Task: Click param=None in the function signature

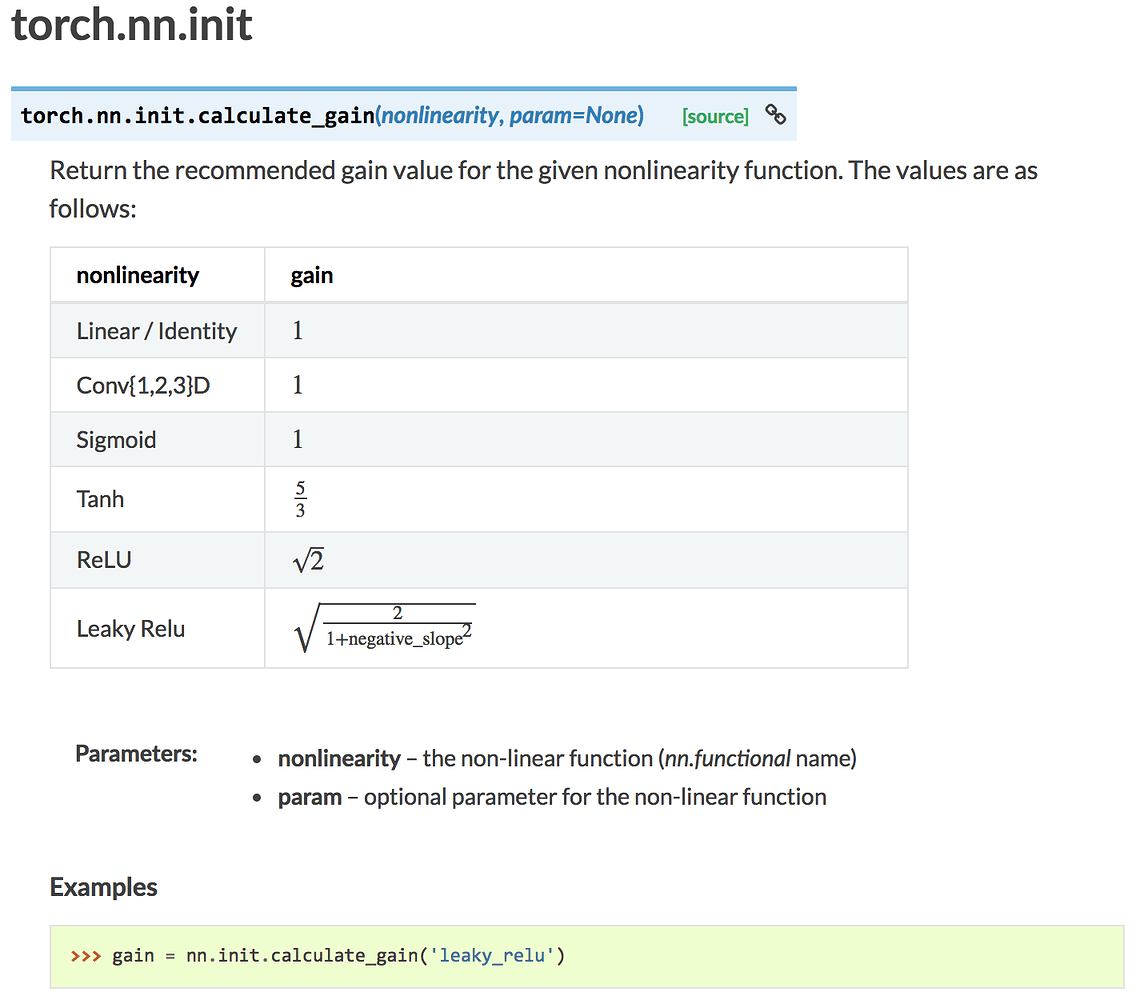Action: coord(574,116)
